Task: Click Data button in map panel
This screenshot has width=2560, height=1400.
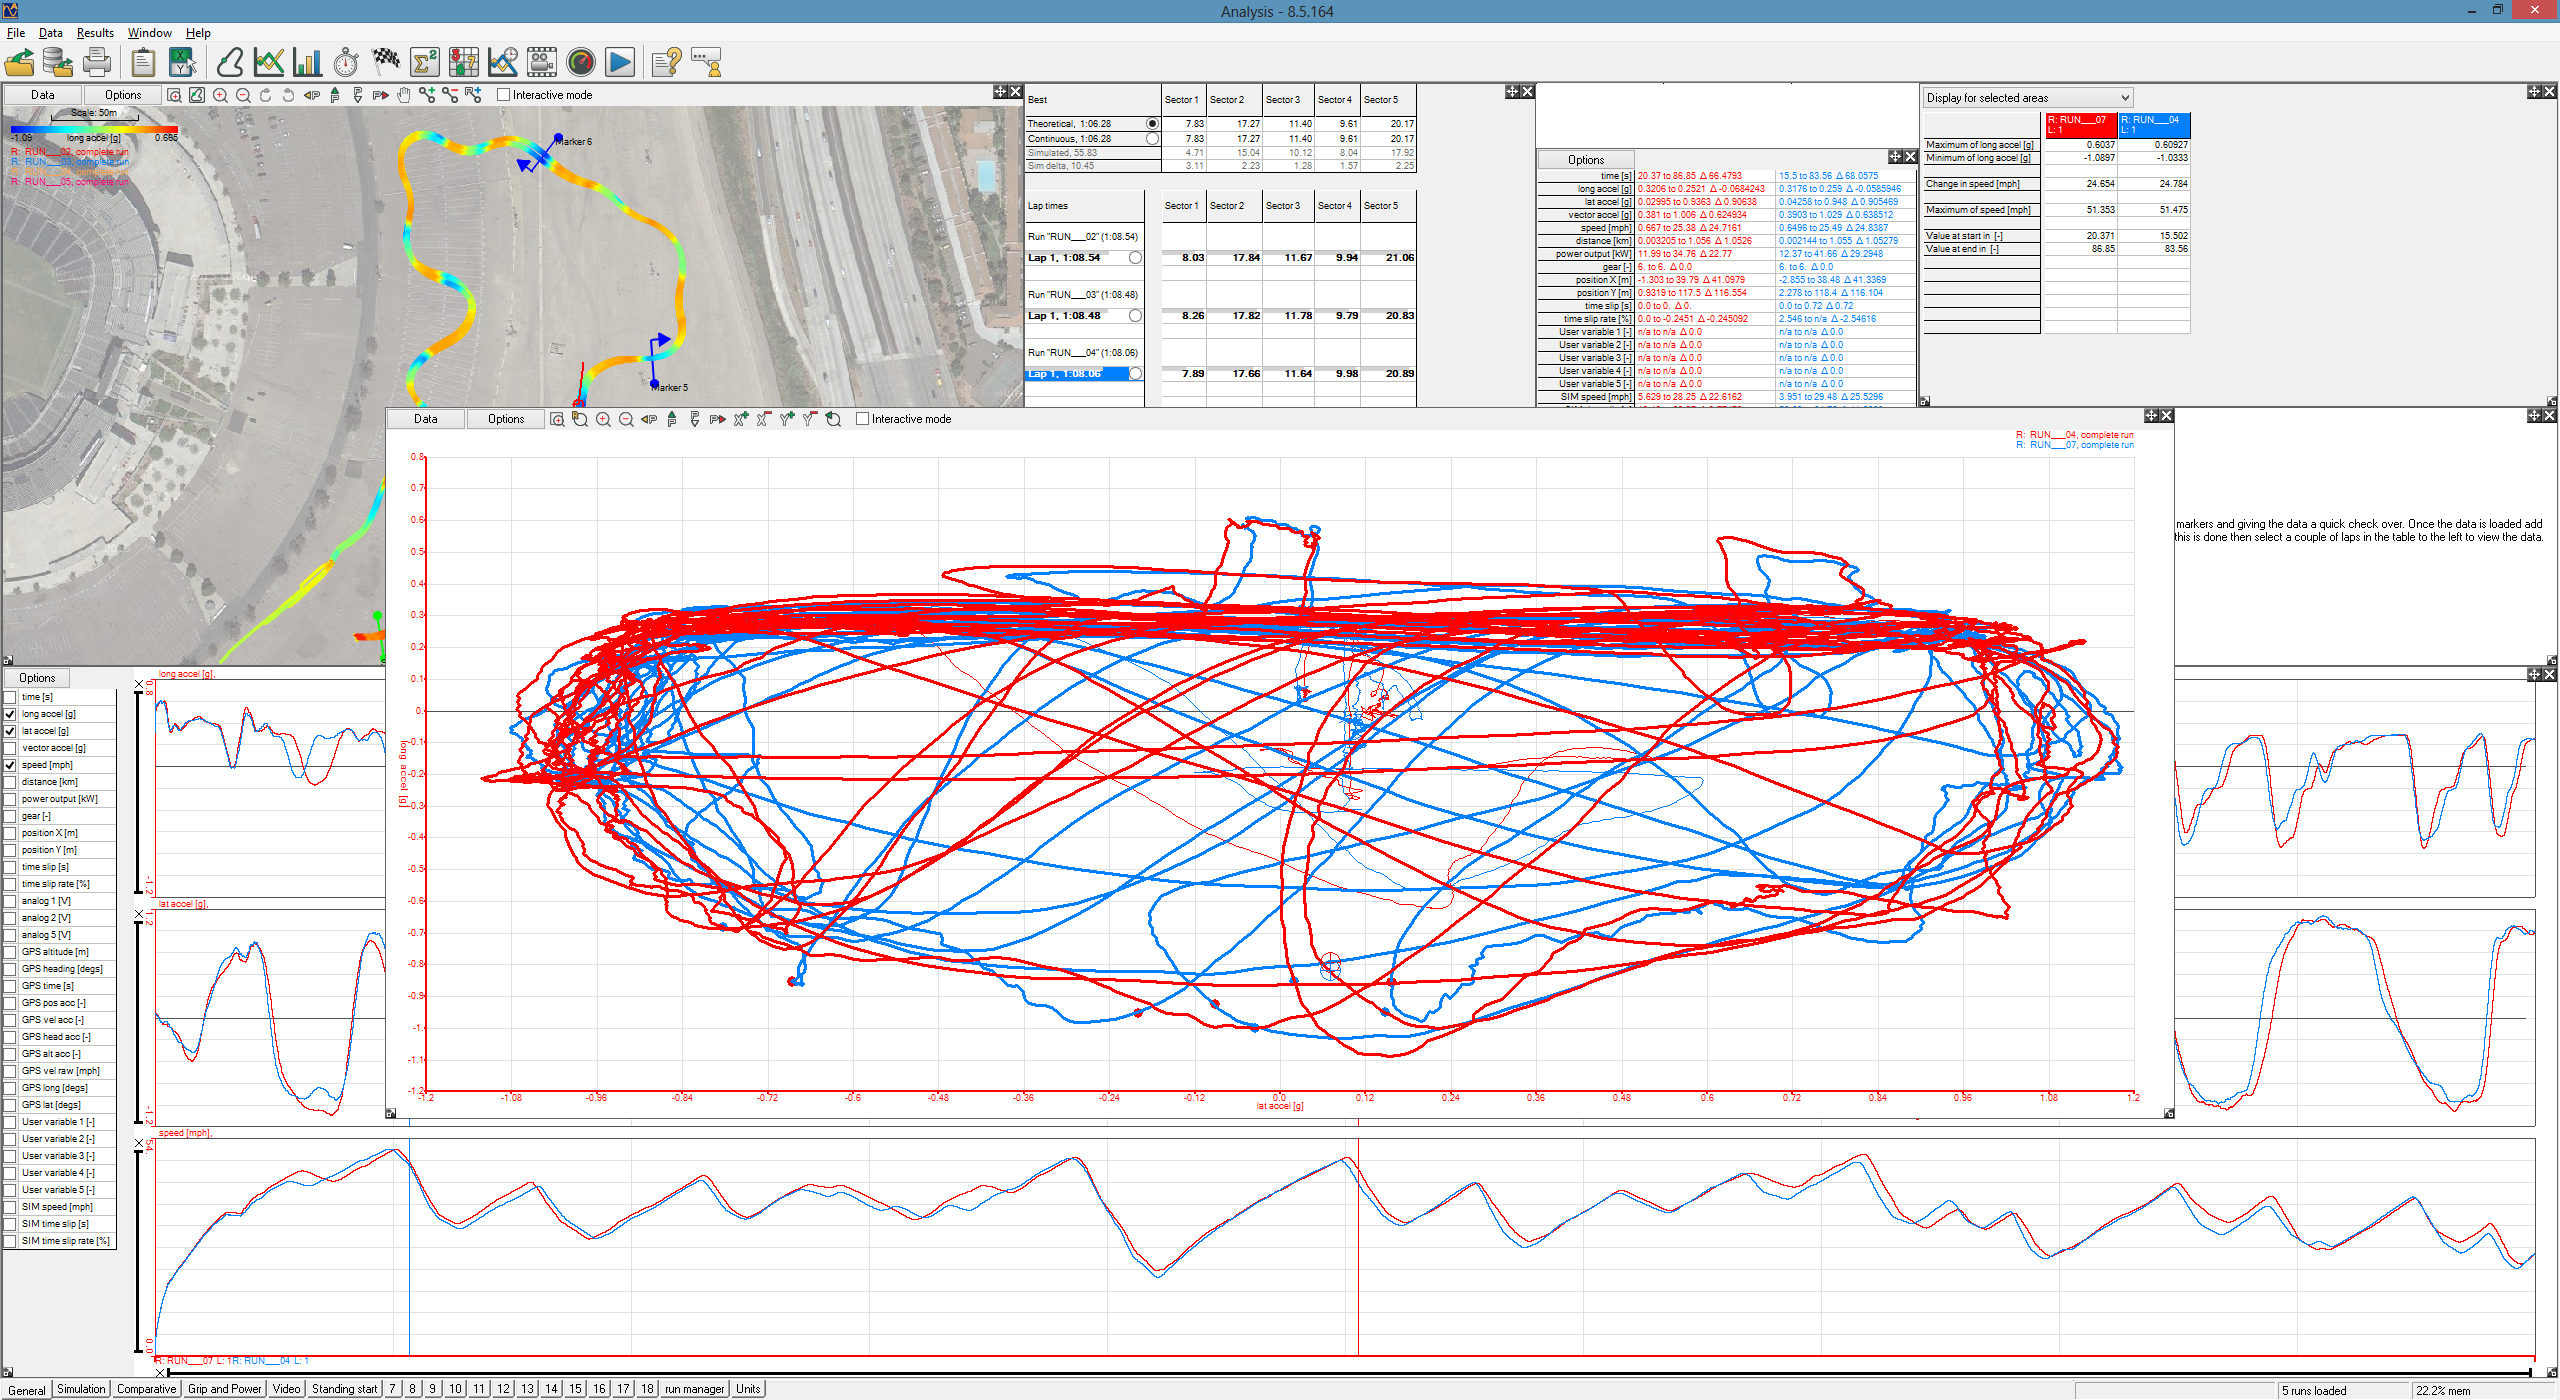Action: tap(42, 95)
